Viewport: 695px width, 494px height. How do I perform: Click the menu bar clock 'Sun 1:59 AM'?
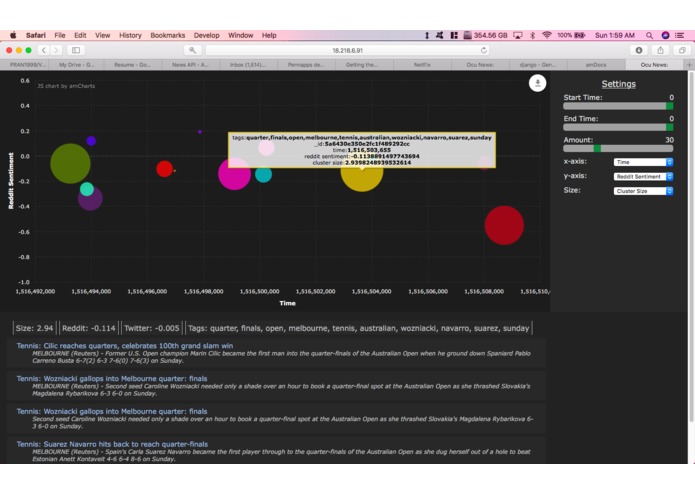click(x=615, y=35)
